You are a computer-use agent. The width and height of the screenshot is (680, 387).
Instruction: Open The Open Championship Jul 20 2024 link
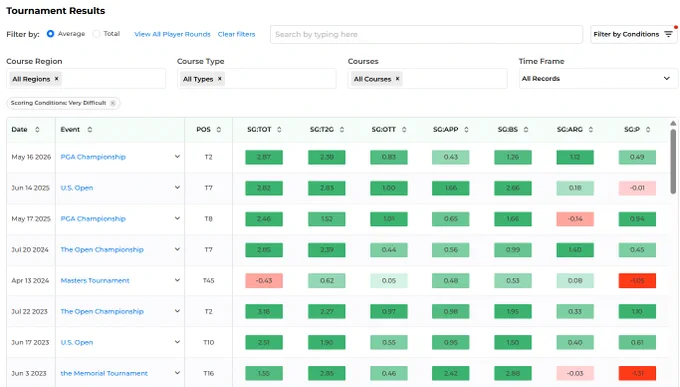tap(102, 249)
